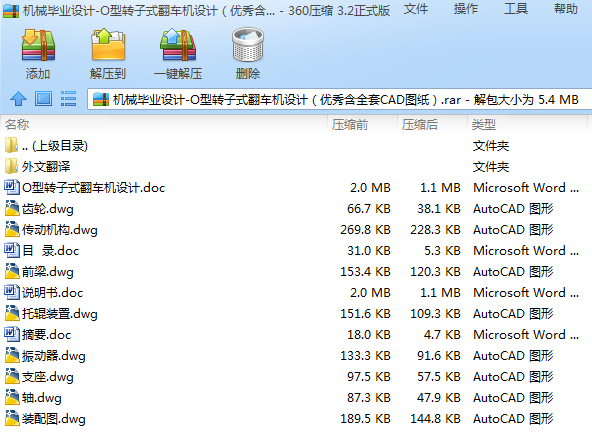Select file name 装配图.dwg
The image size is (592, 438).
[54, 419]
